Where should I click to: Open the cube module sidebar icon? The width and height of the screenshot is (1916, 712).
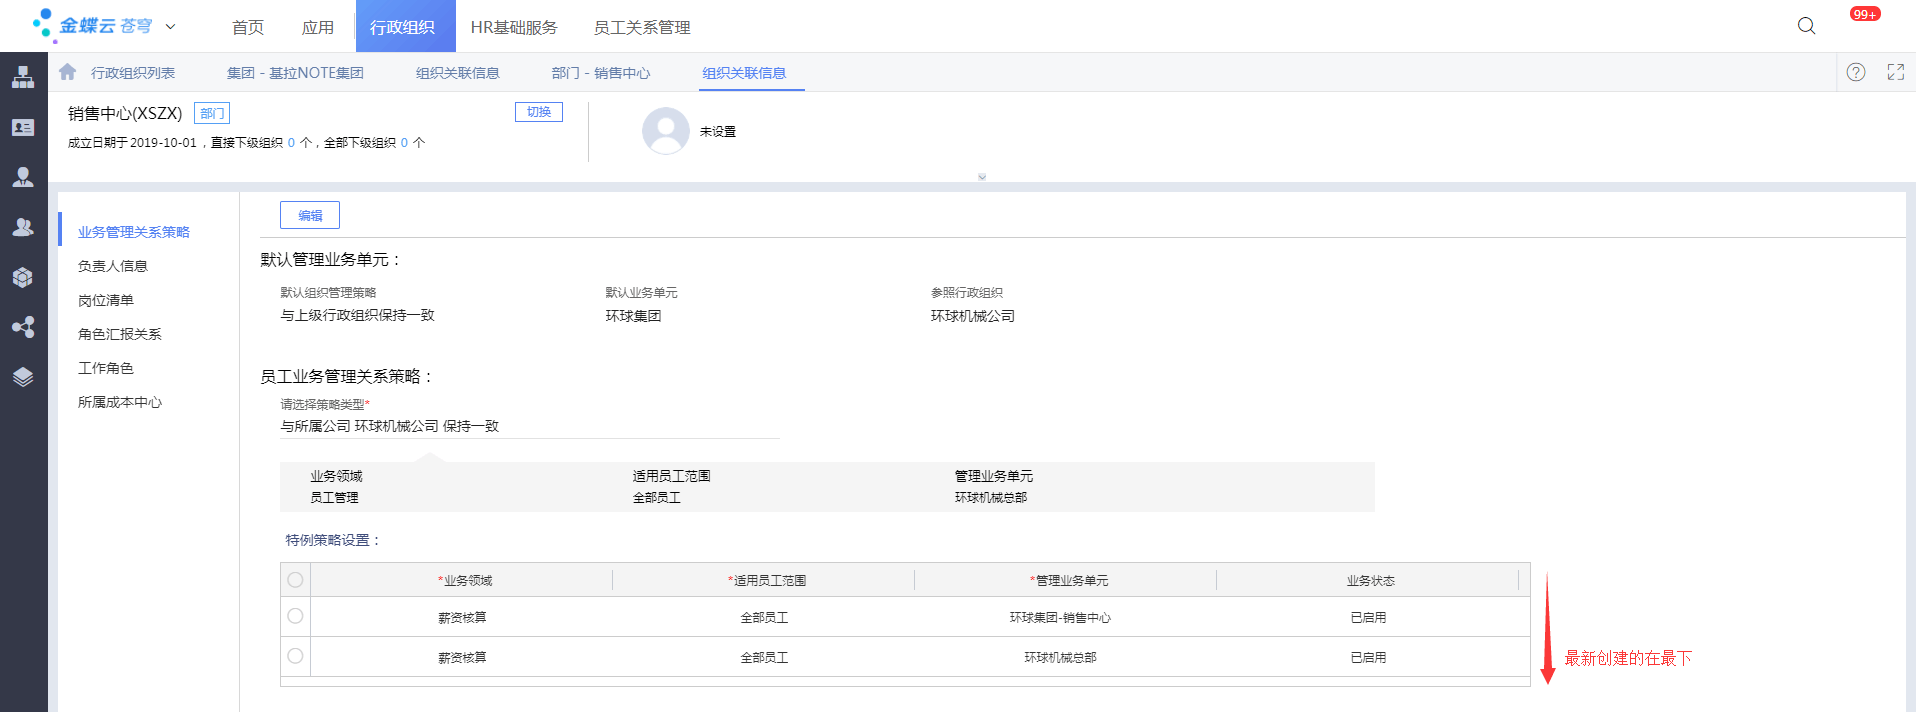click(x=23, y=277)
